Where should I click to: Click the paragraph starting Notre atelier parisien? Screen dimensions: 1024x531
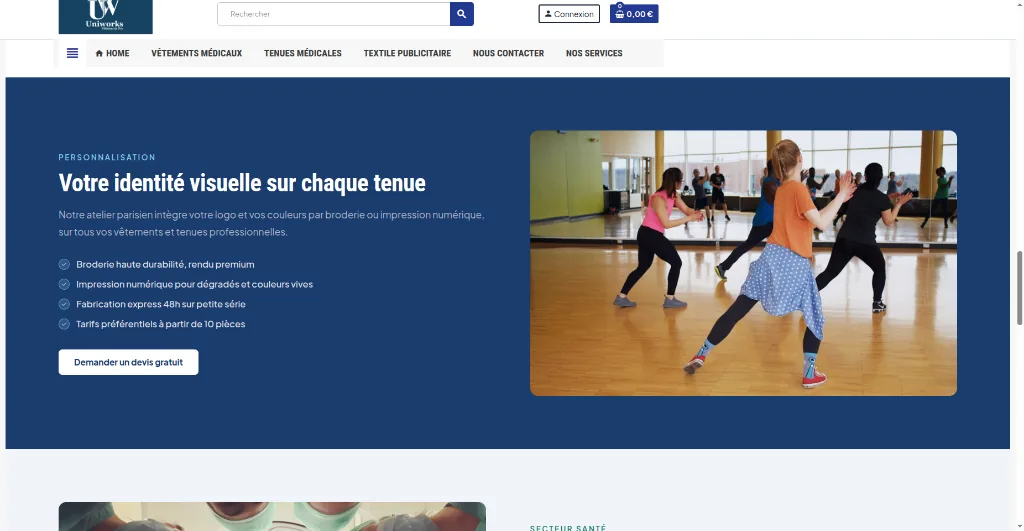pyautogui.click(x=272, y=223)
